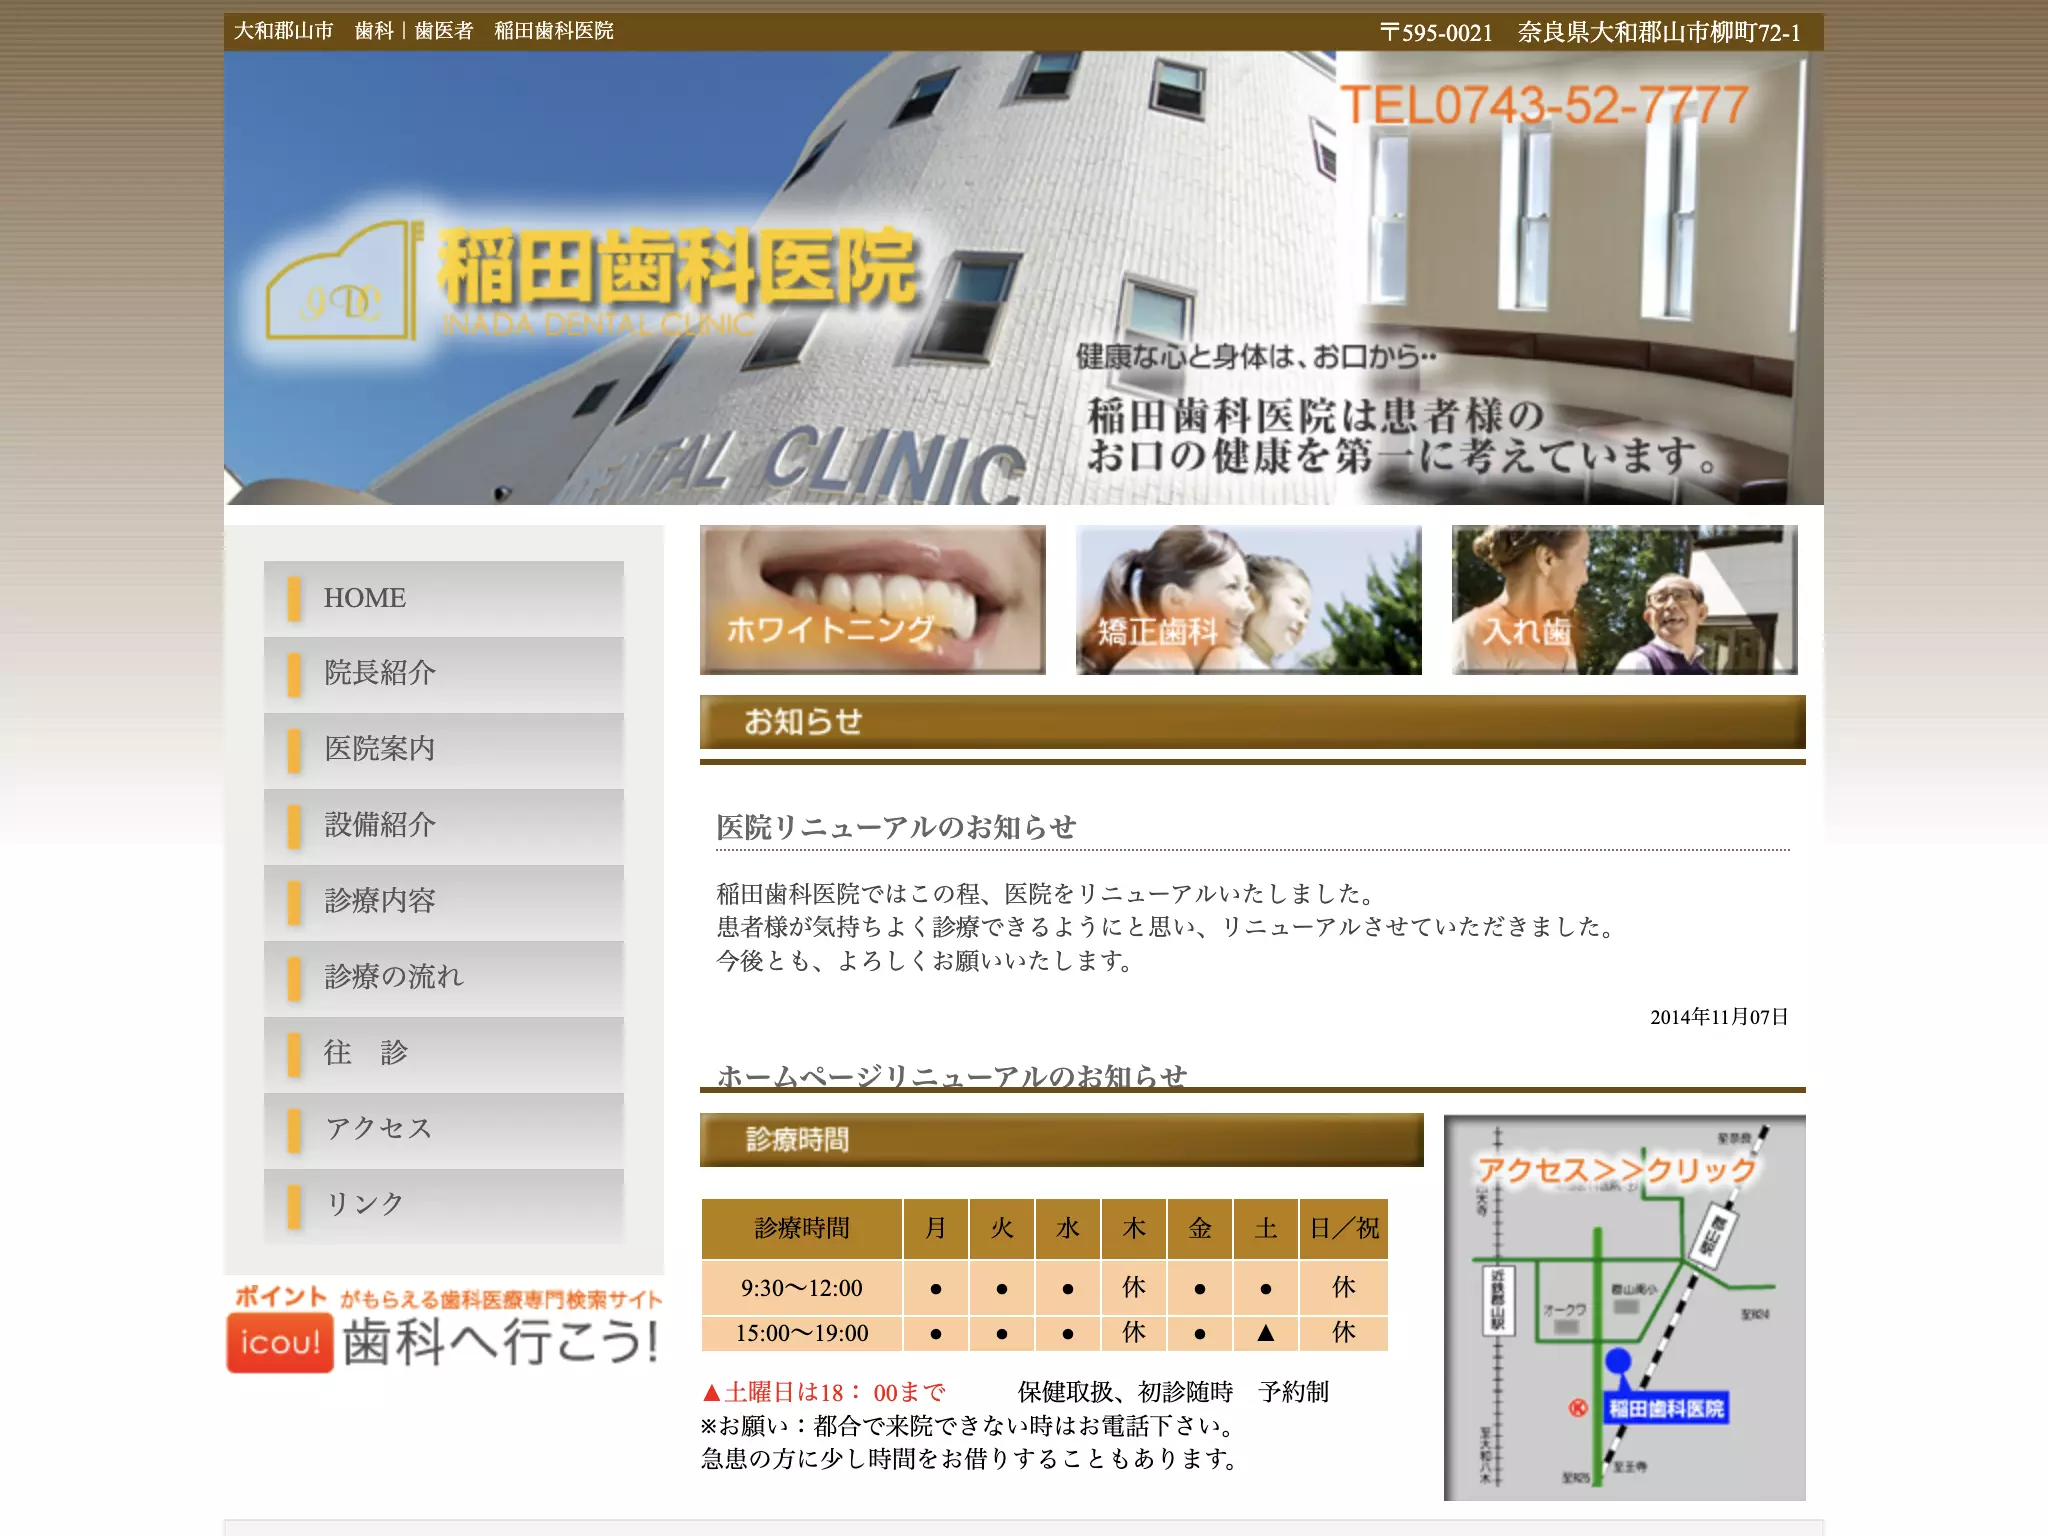Open the アクセス>>クリック map image
Screen dimensions: 2048x1536
[1625, 1307]
